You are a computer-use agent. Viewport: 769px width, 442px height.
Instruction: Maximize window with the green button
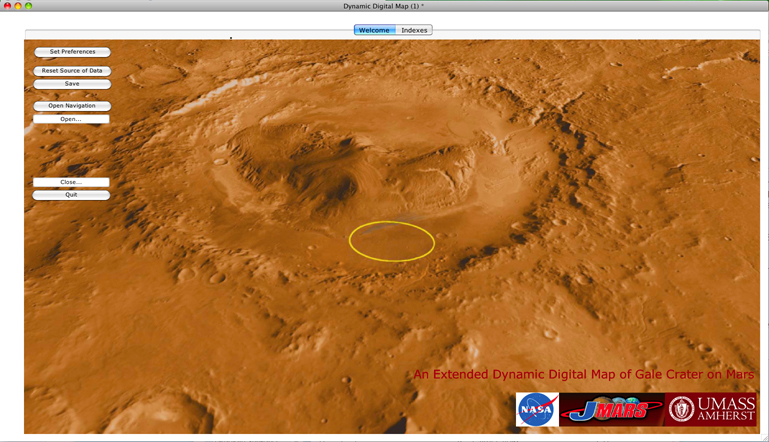(28, 5)
